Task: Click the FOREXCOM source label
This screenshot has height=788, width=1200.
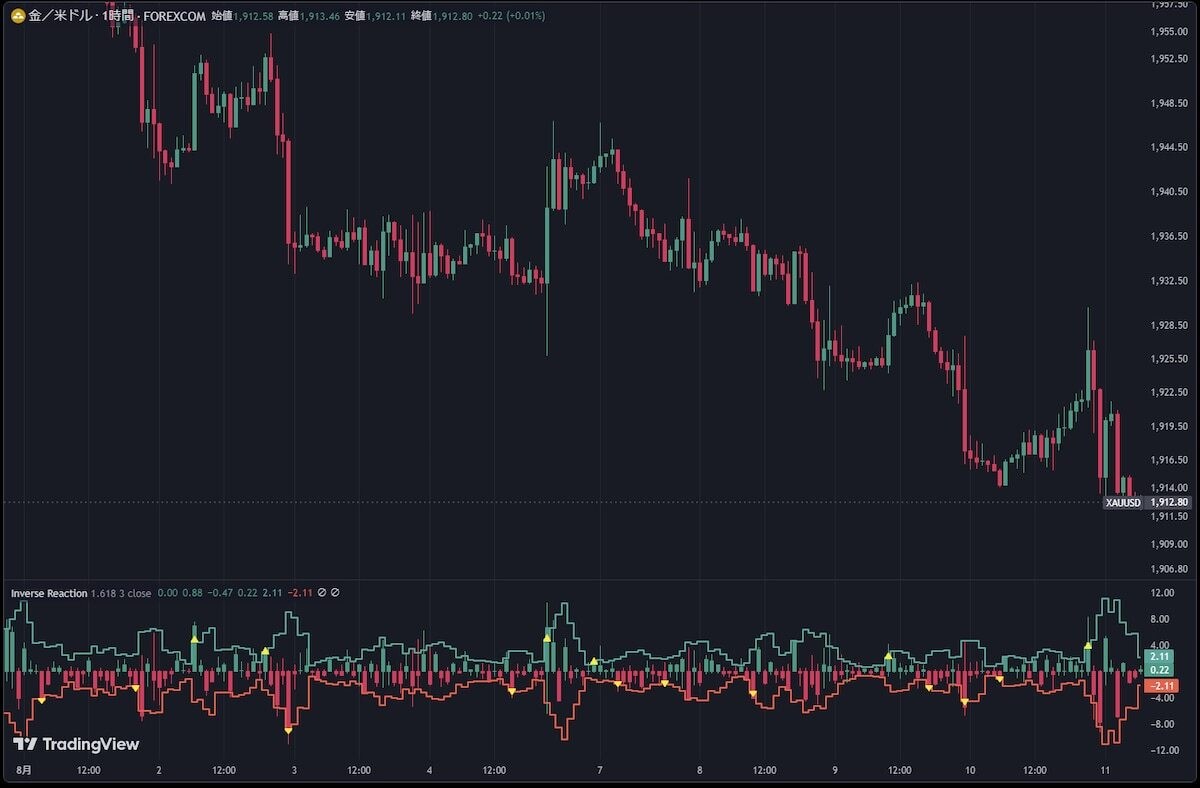Action: point(175,16)
